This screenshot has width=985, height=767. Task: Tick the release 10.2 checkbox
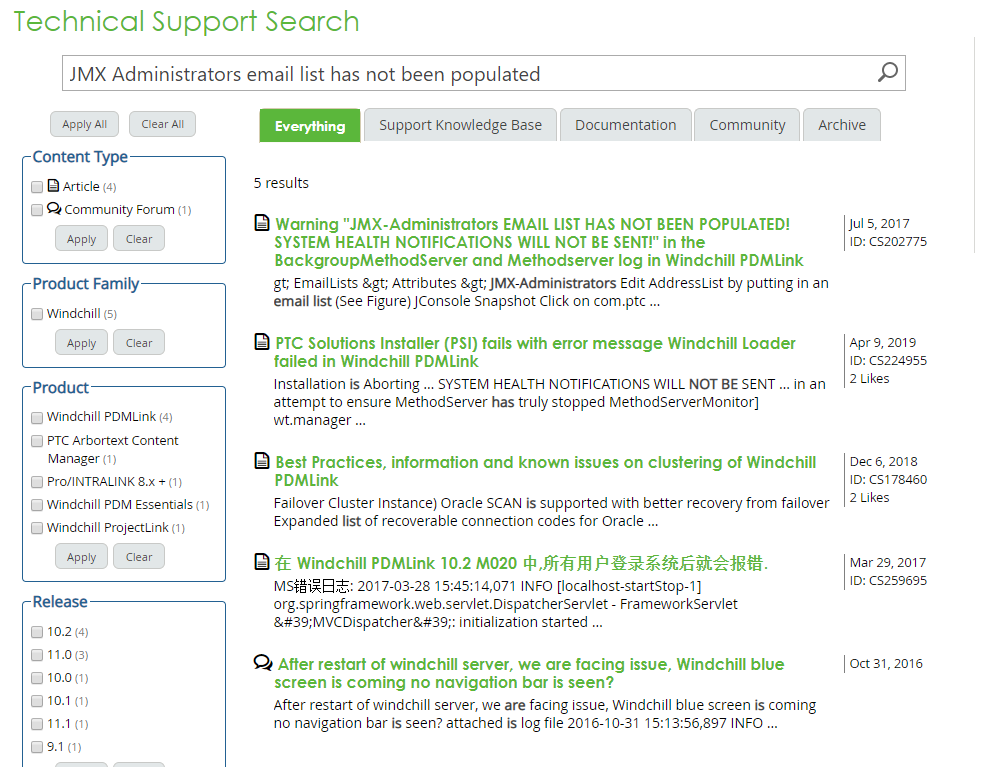pos(37,632)
